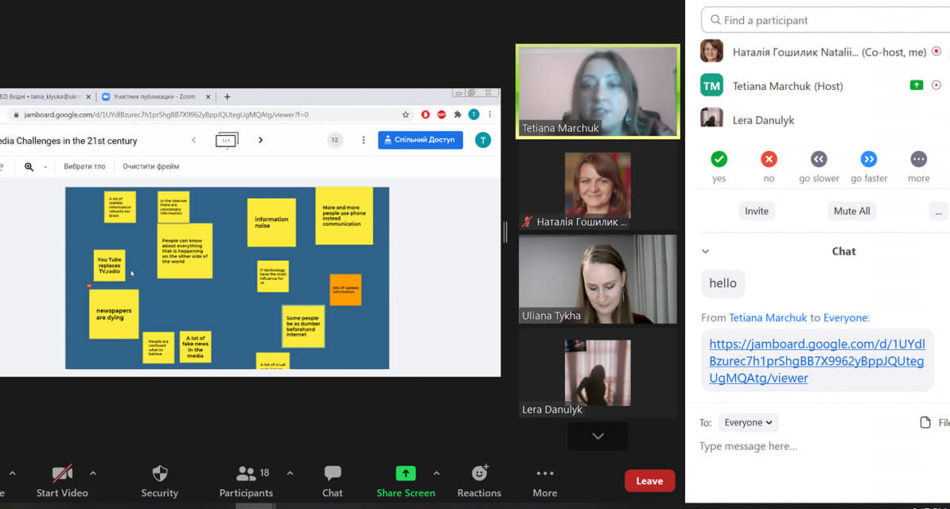Screen dimensions: 950x509
Task: Click the go slower icon
Action: [818, 159]
